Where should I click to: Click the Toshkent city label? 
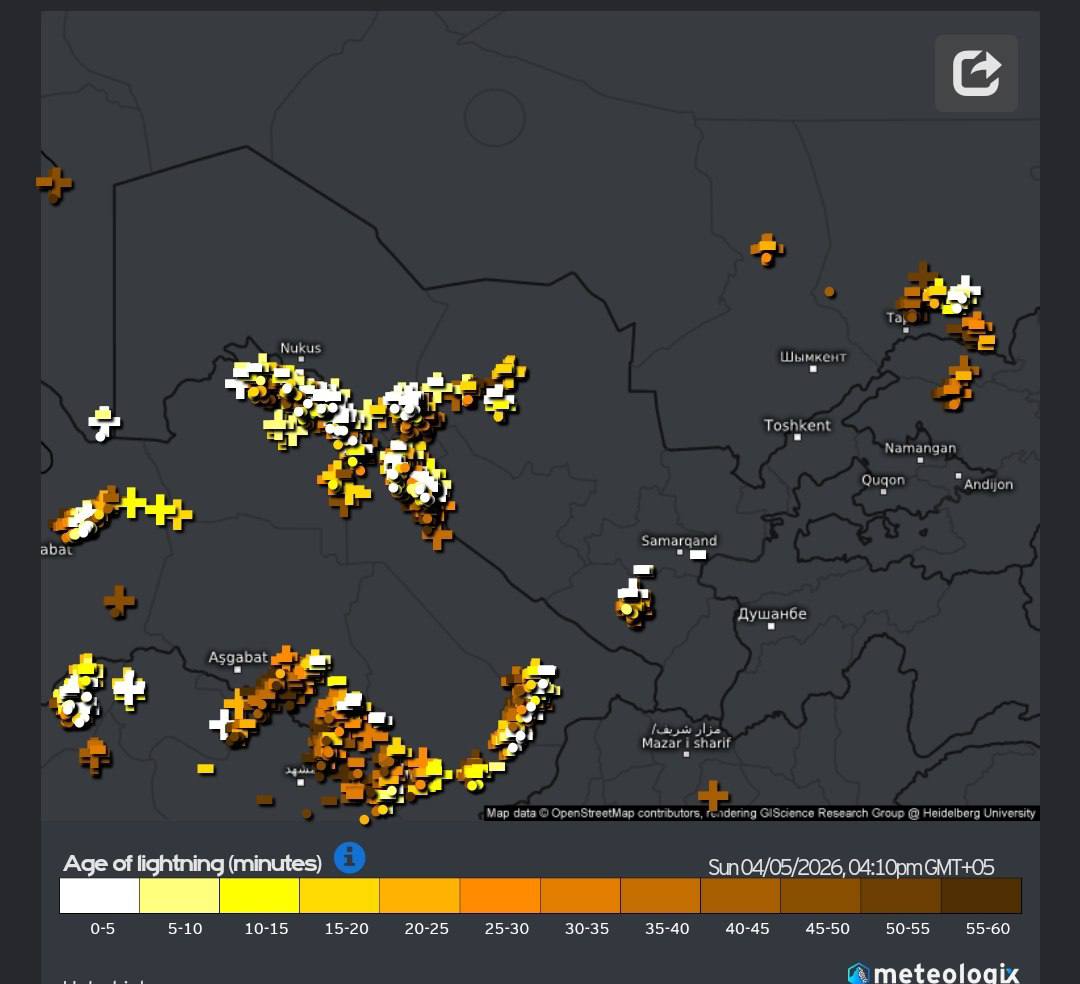(797, 425)
